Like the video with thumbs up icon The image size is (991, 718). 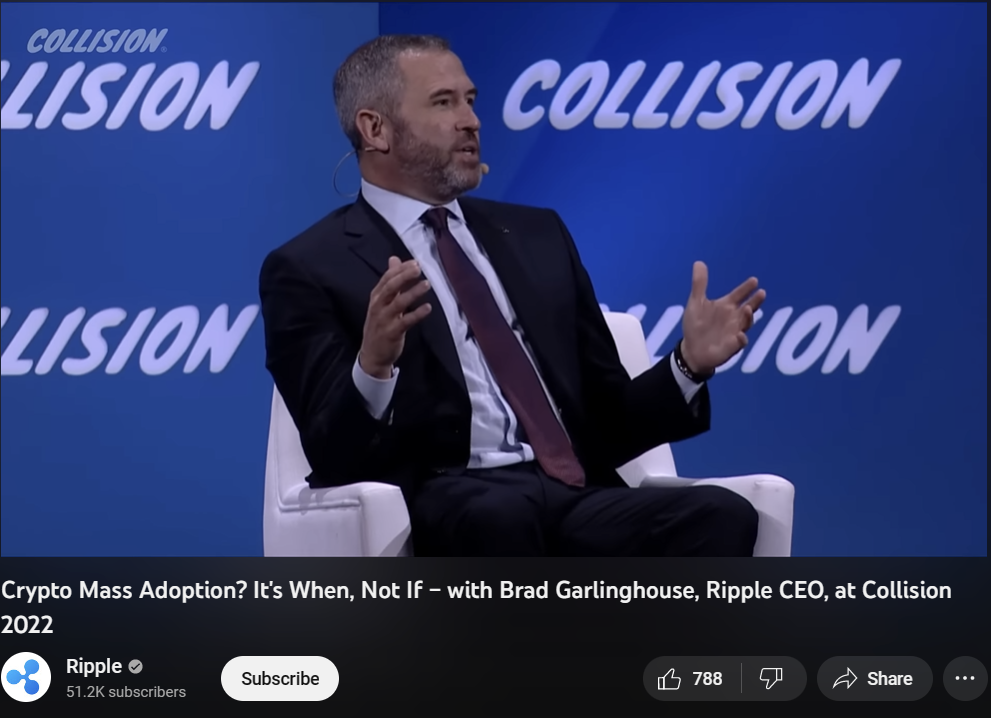coord(669,679)
